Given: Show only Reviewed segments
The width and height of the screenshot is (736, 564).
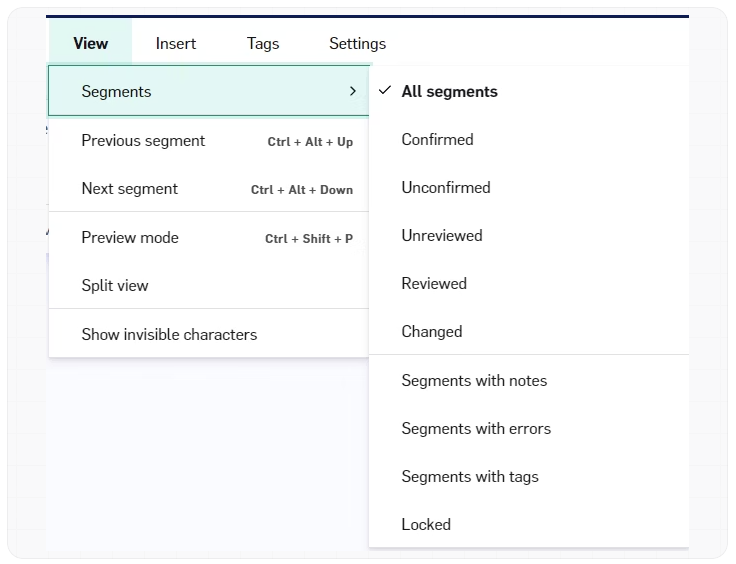Looking at the screenshot, I should 434,283.
